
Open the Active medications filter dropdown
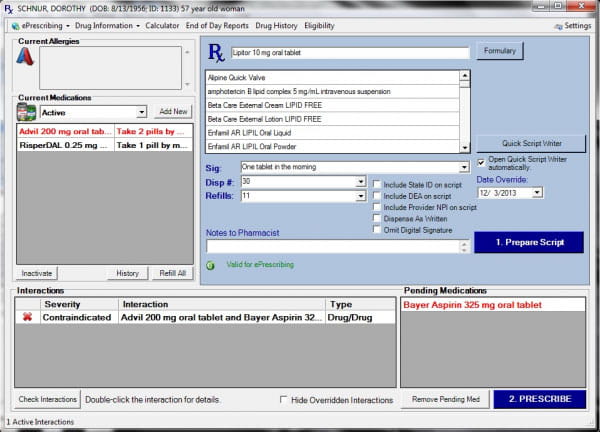pyautogui.click(x=141, y=112)
